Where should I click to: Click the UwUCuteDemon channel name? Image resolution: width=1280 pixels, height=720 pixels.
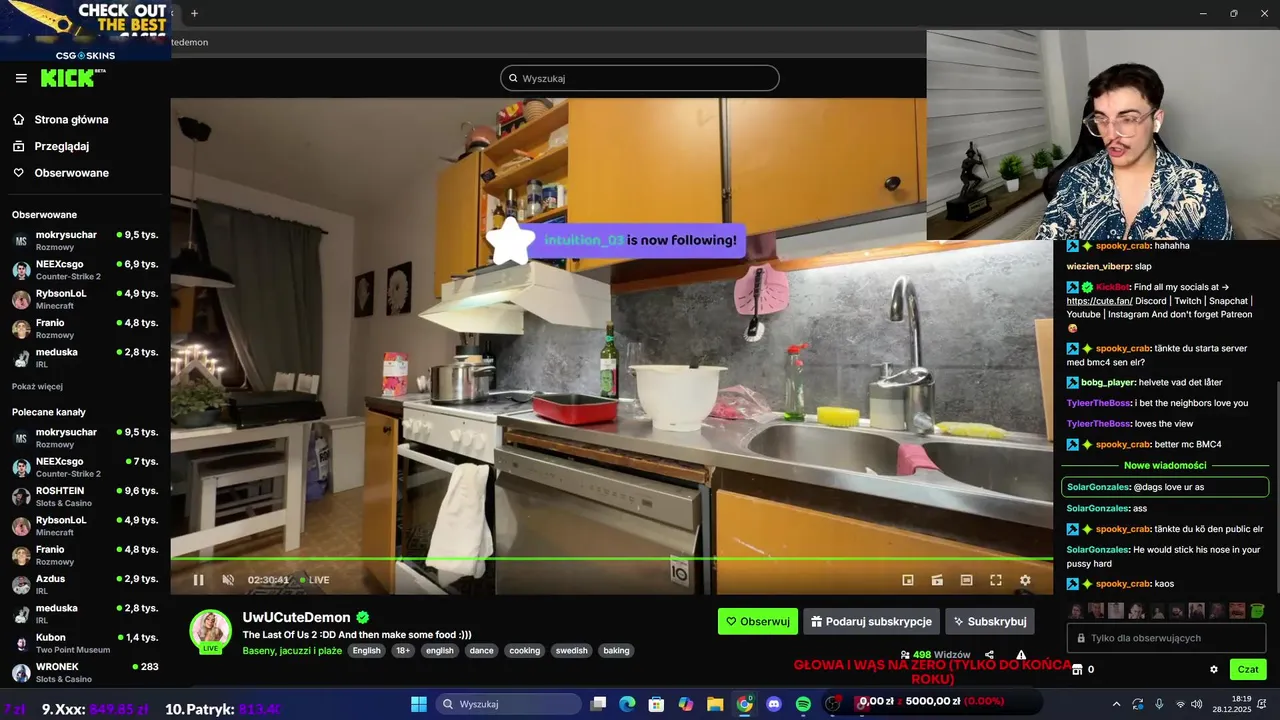(x=296, y=617)
